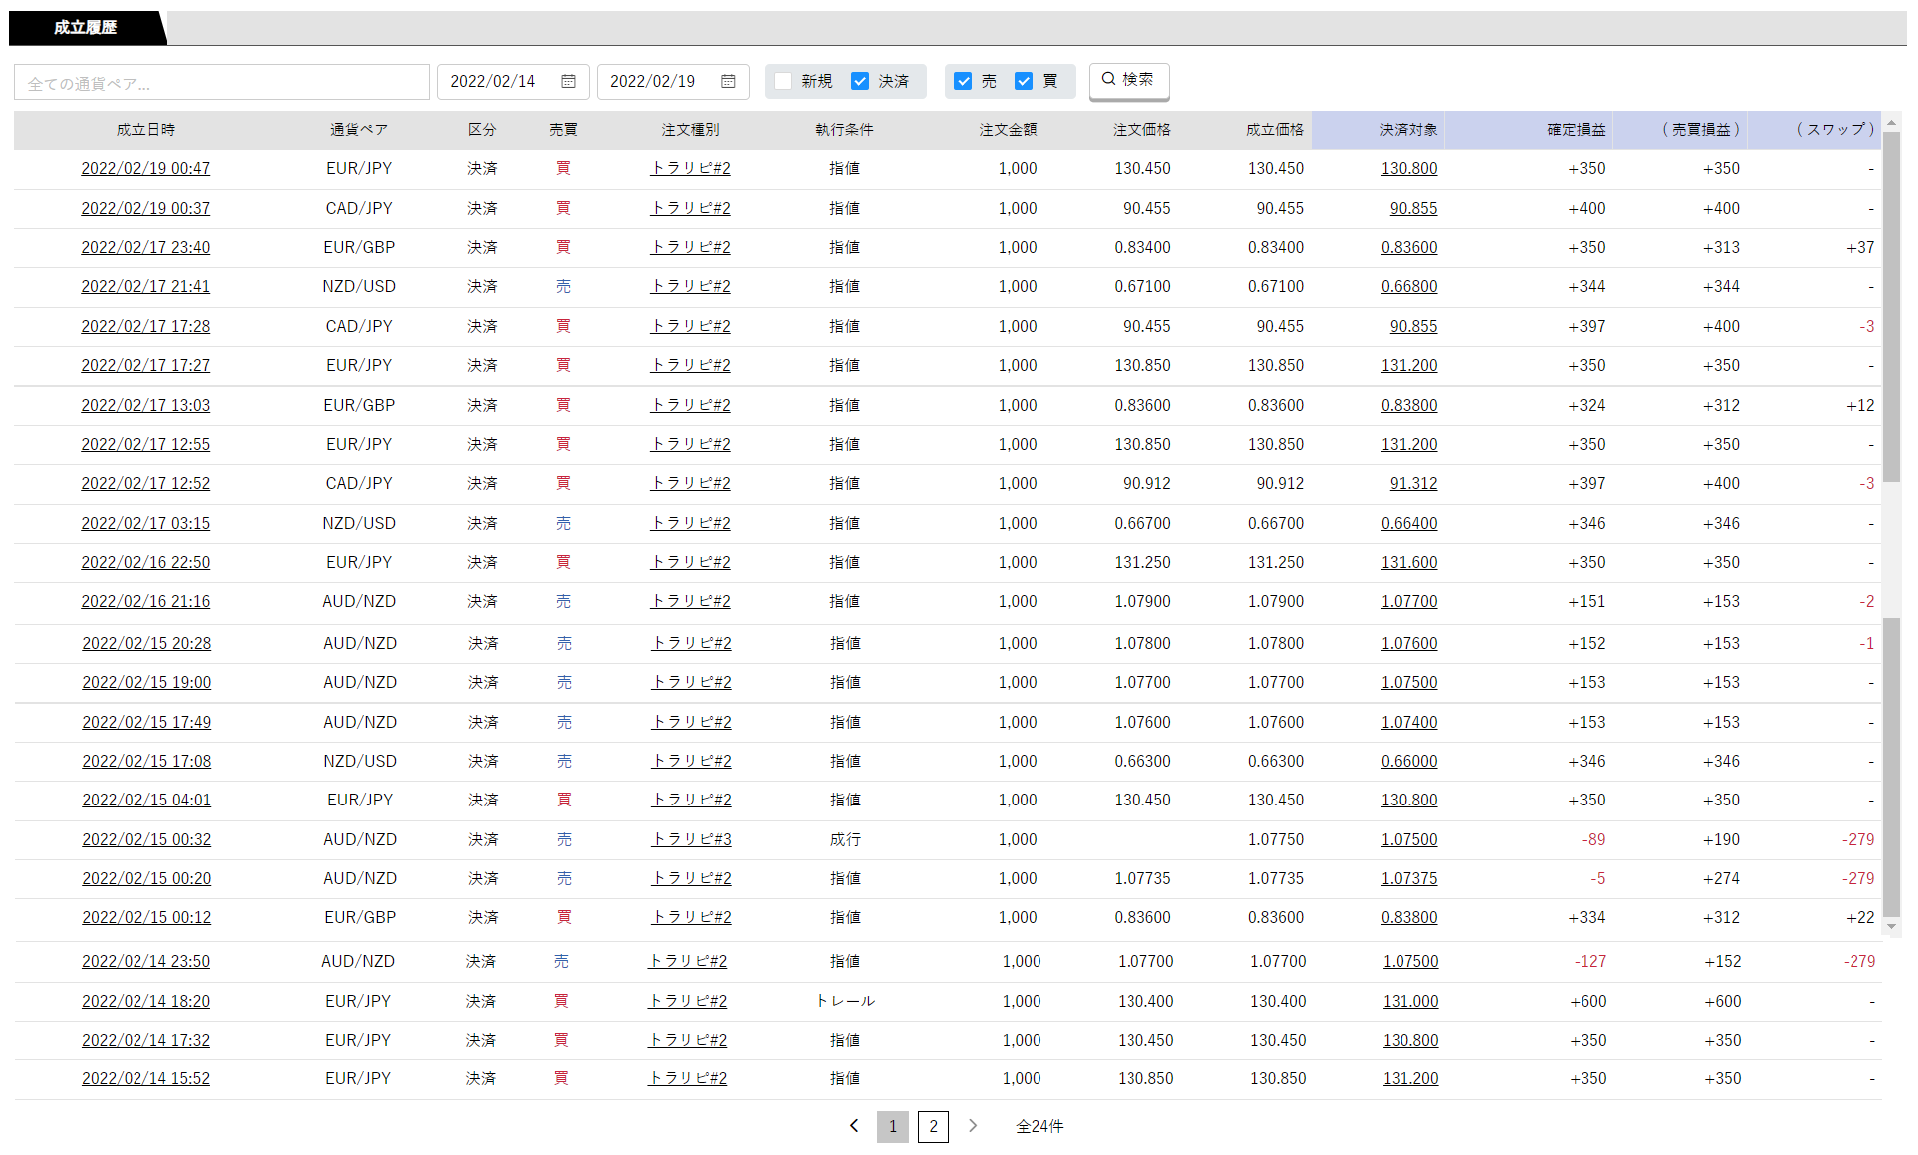
Task: Open トラリピ#3 order type link
Action: tap(691, 839)
